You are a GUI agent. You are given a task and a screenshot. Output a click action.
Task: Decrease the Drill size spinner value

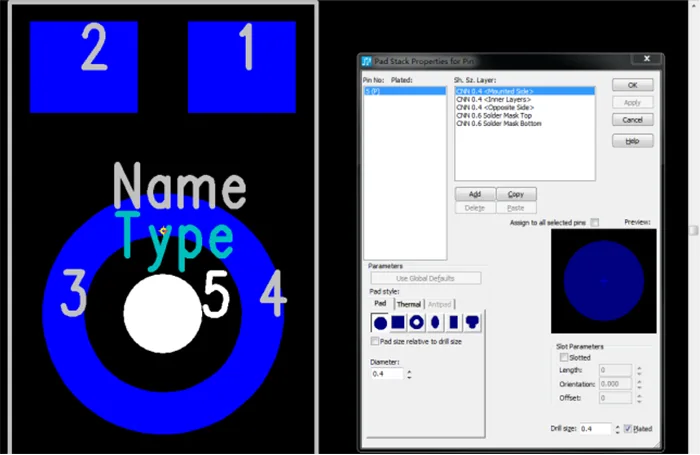617,432
